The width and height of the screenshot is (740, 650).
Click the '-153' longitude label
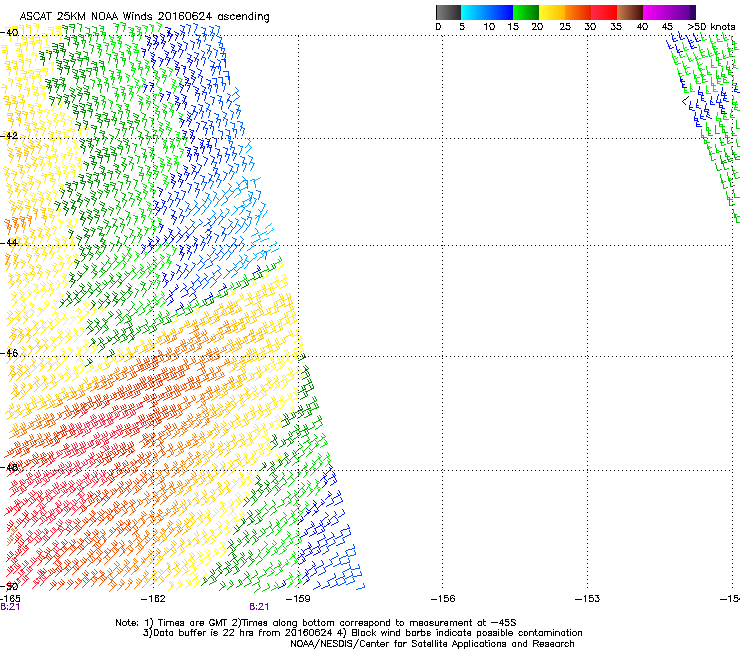[x=587, y=599]
